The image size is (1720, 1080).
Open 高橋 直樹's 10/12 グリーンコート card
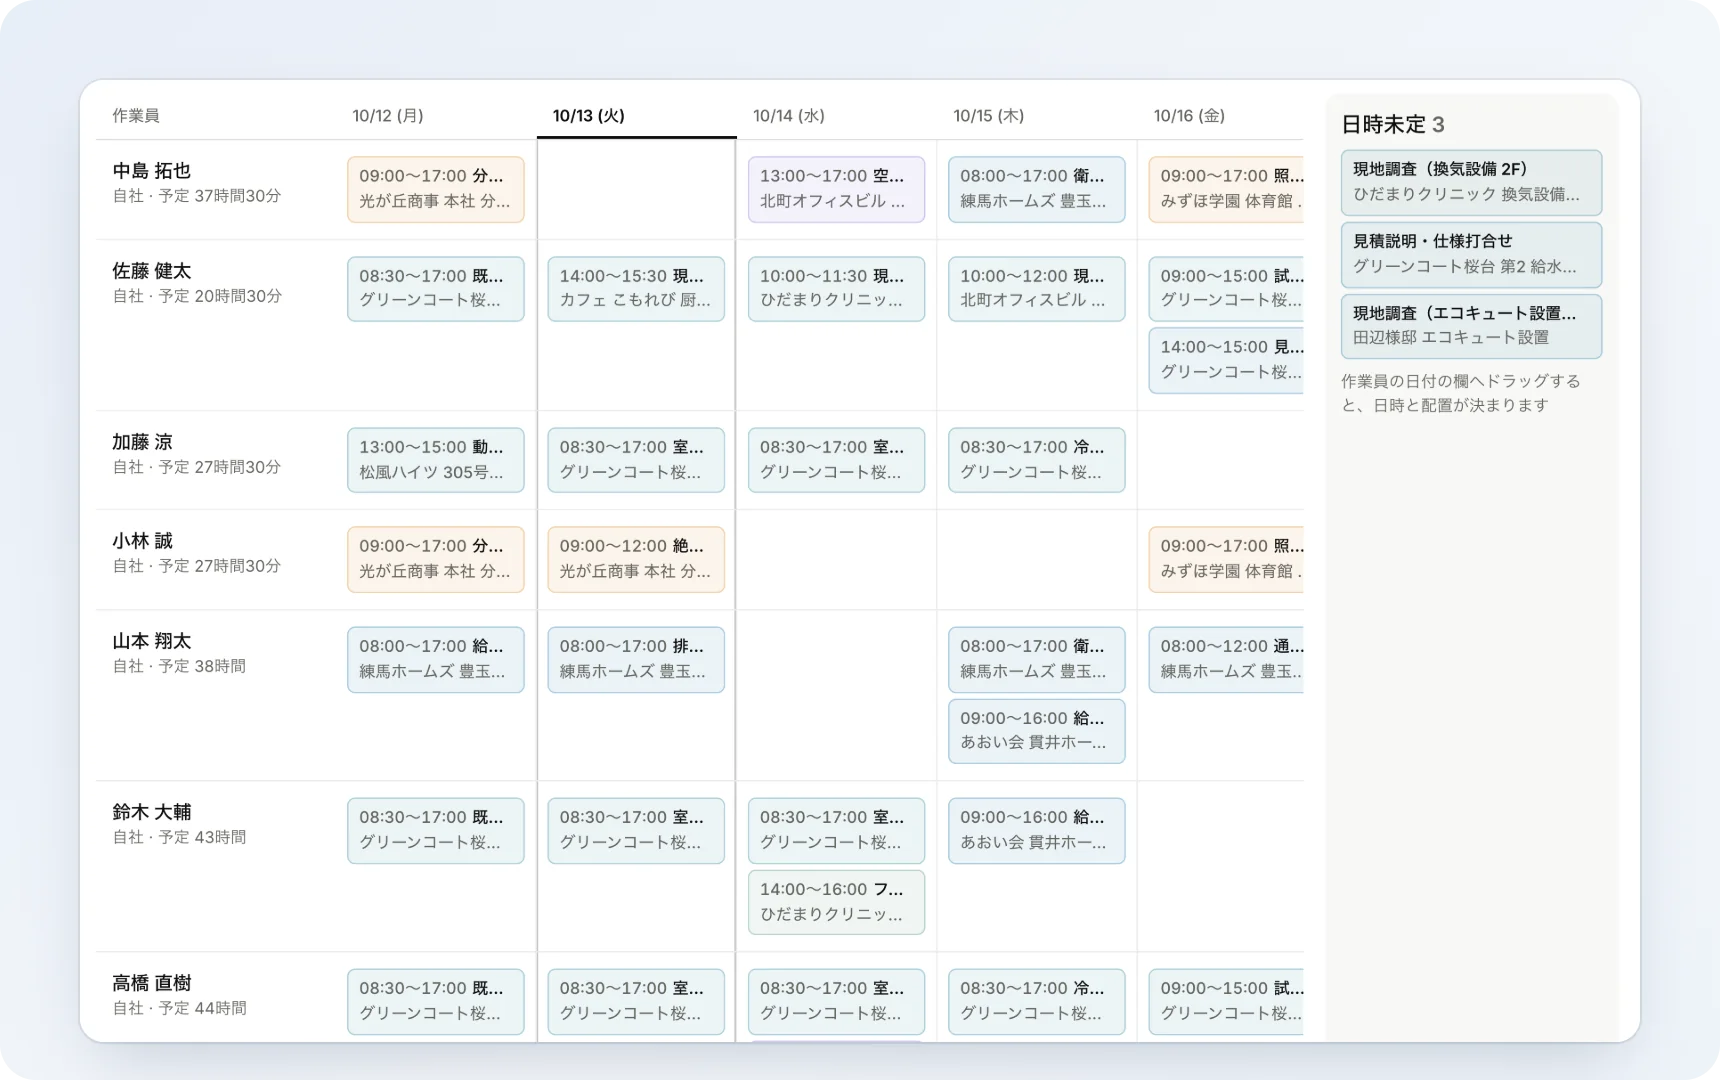click(x=436, y=1002)
